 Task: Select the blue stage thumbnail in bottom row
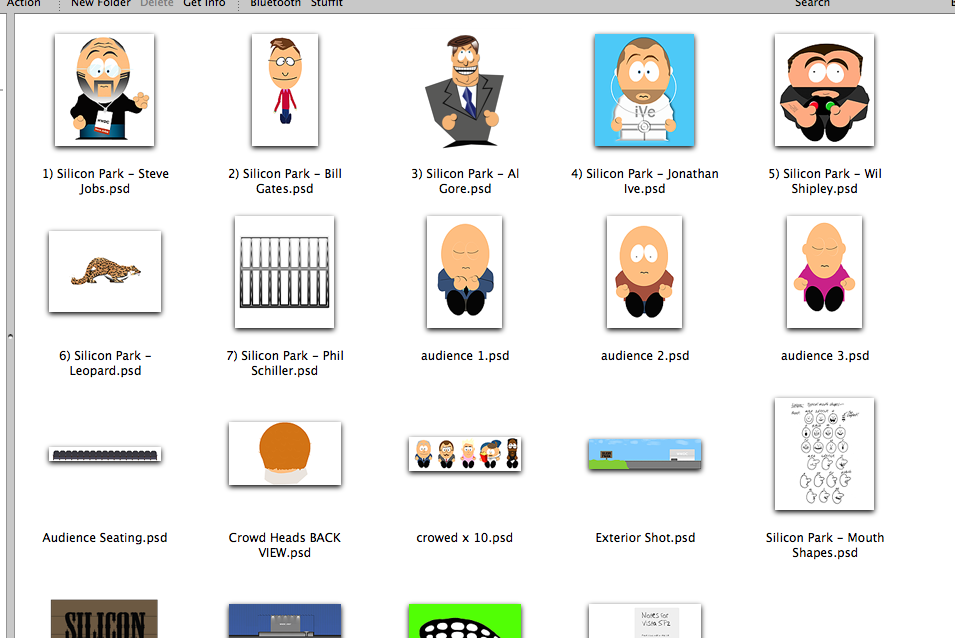click(x=285, y=621)
